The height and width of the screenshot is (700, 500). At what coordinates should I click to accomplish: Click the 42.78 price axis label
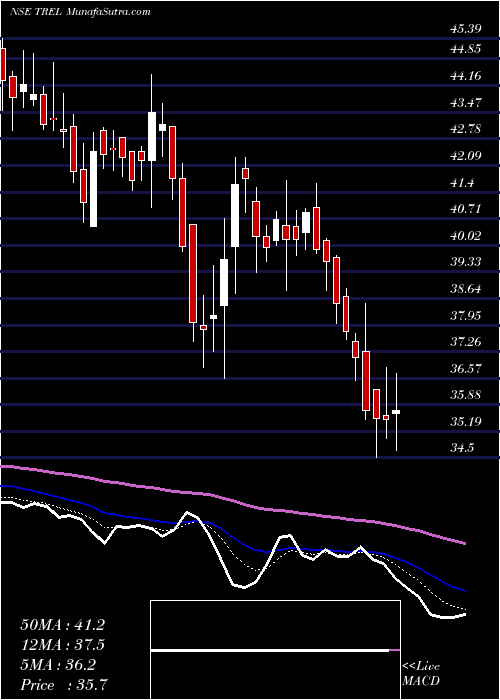[466, 129]
